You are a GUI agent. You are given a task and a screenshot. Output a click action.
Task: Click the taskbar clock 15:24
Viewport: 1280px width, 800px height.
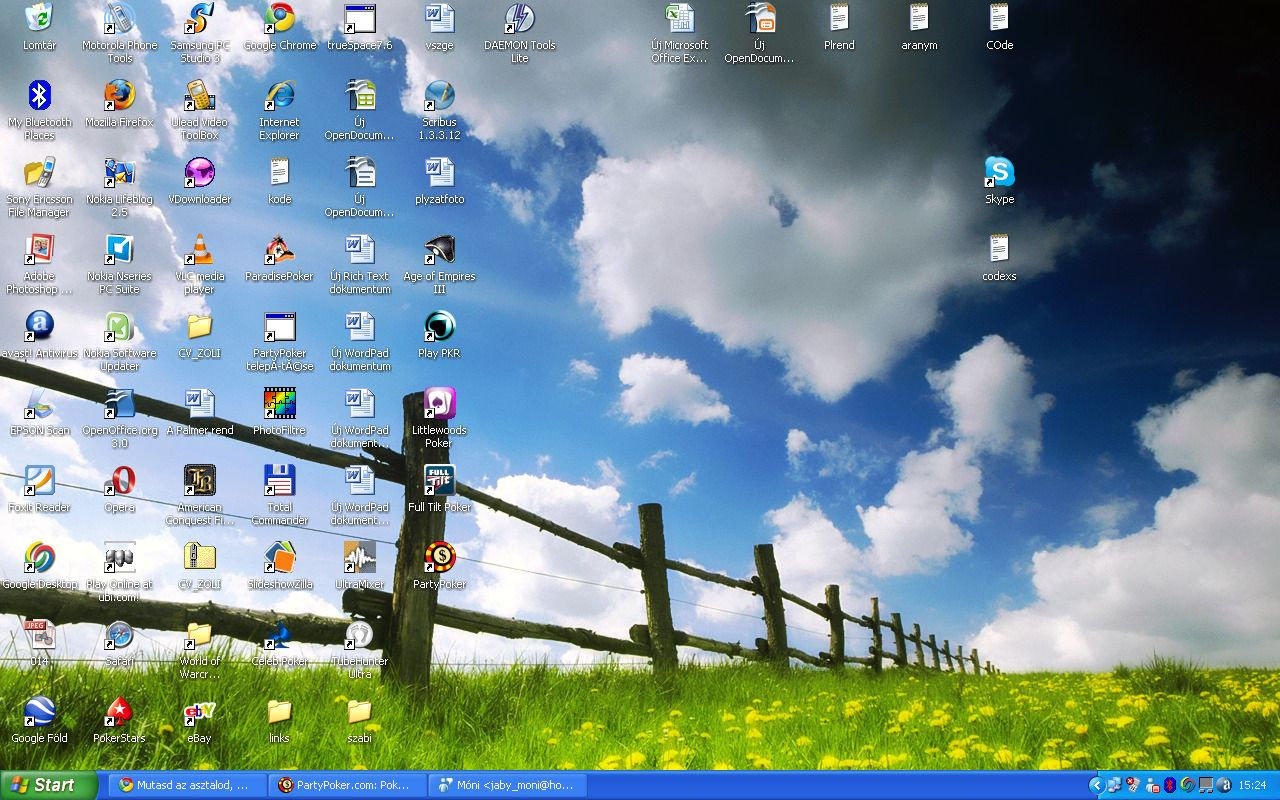(x=1252, y=786)
